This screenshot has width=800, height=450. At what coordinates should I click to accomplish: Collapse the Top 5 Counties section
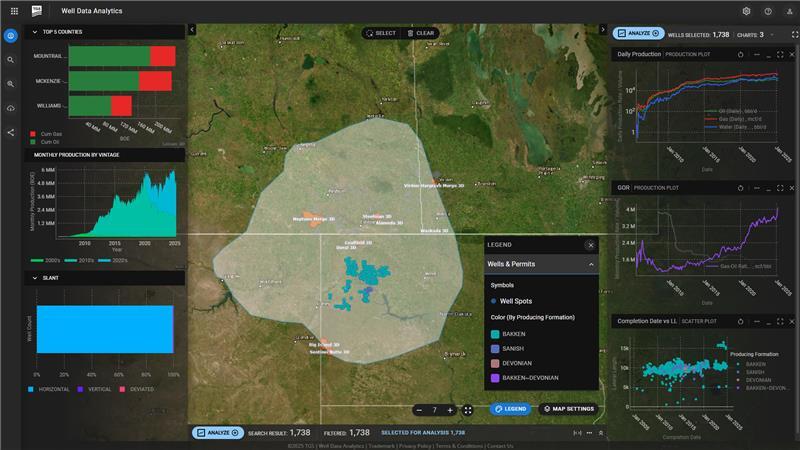coord(36,33)
